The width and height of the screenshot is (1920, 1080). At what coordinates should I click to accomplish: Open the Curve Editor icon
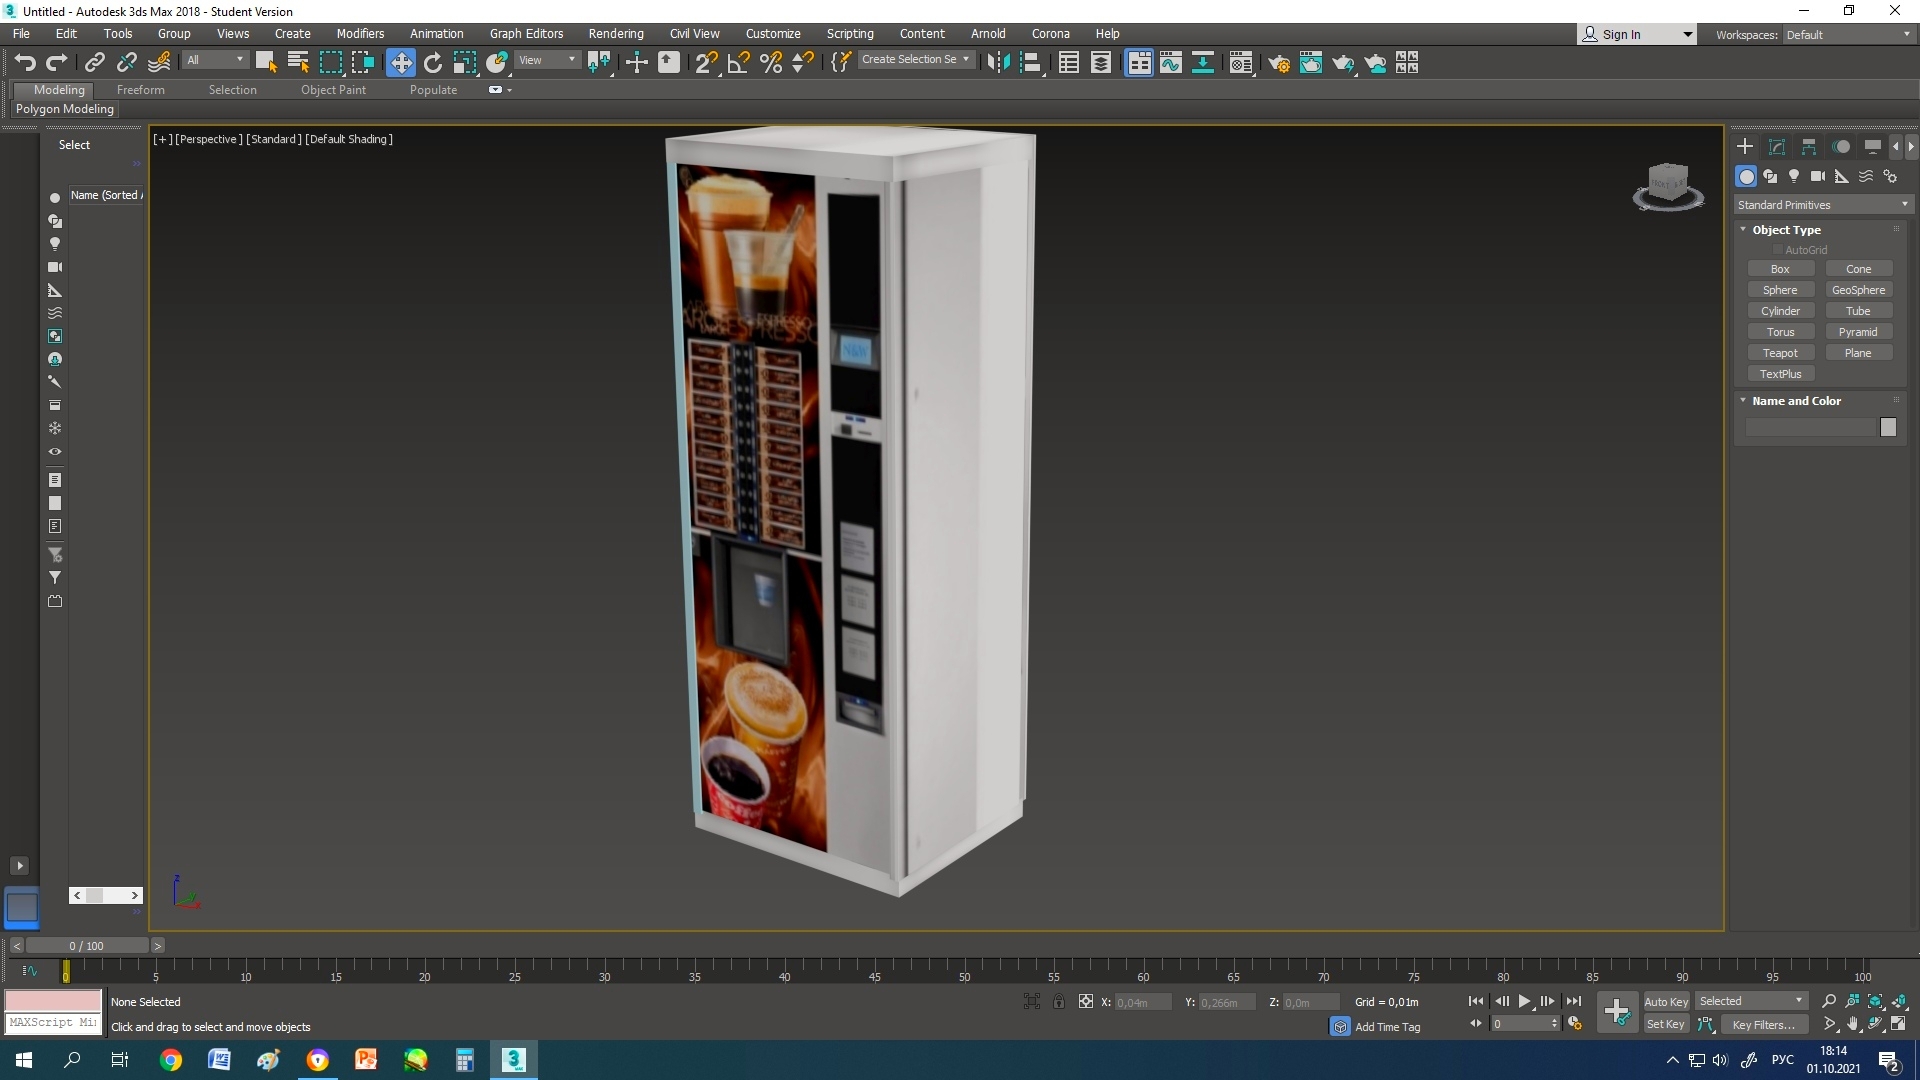click(1171, 63)
